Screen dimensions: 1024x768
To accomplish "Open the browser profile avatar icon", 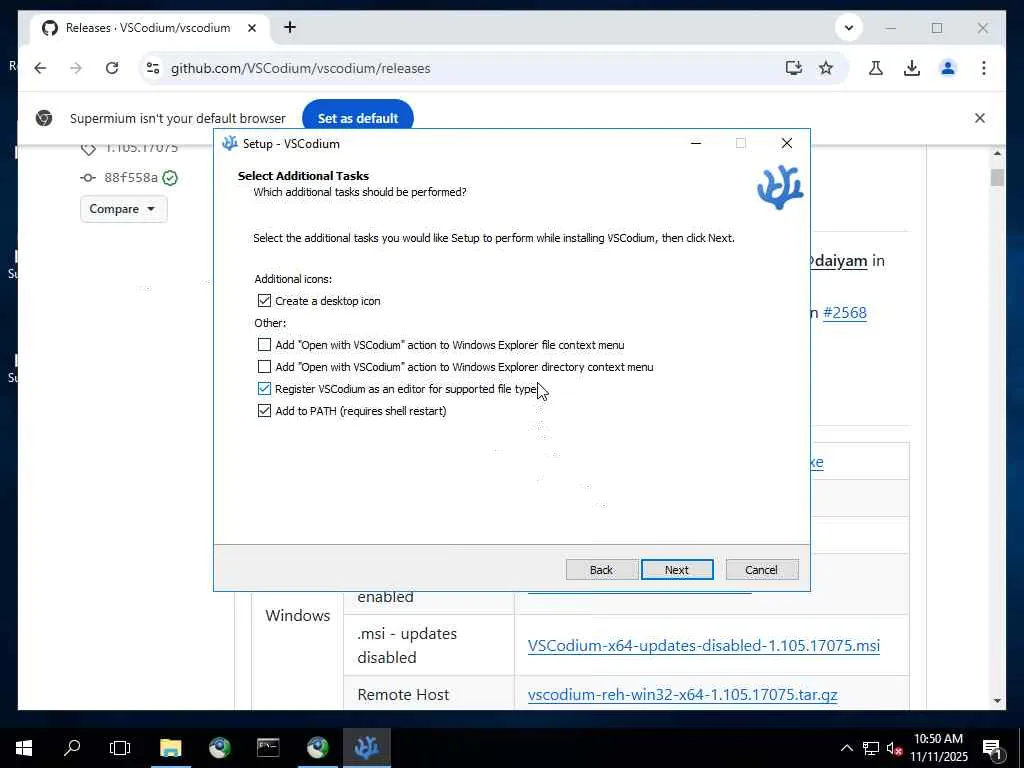I will (x=948, y=68).
